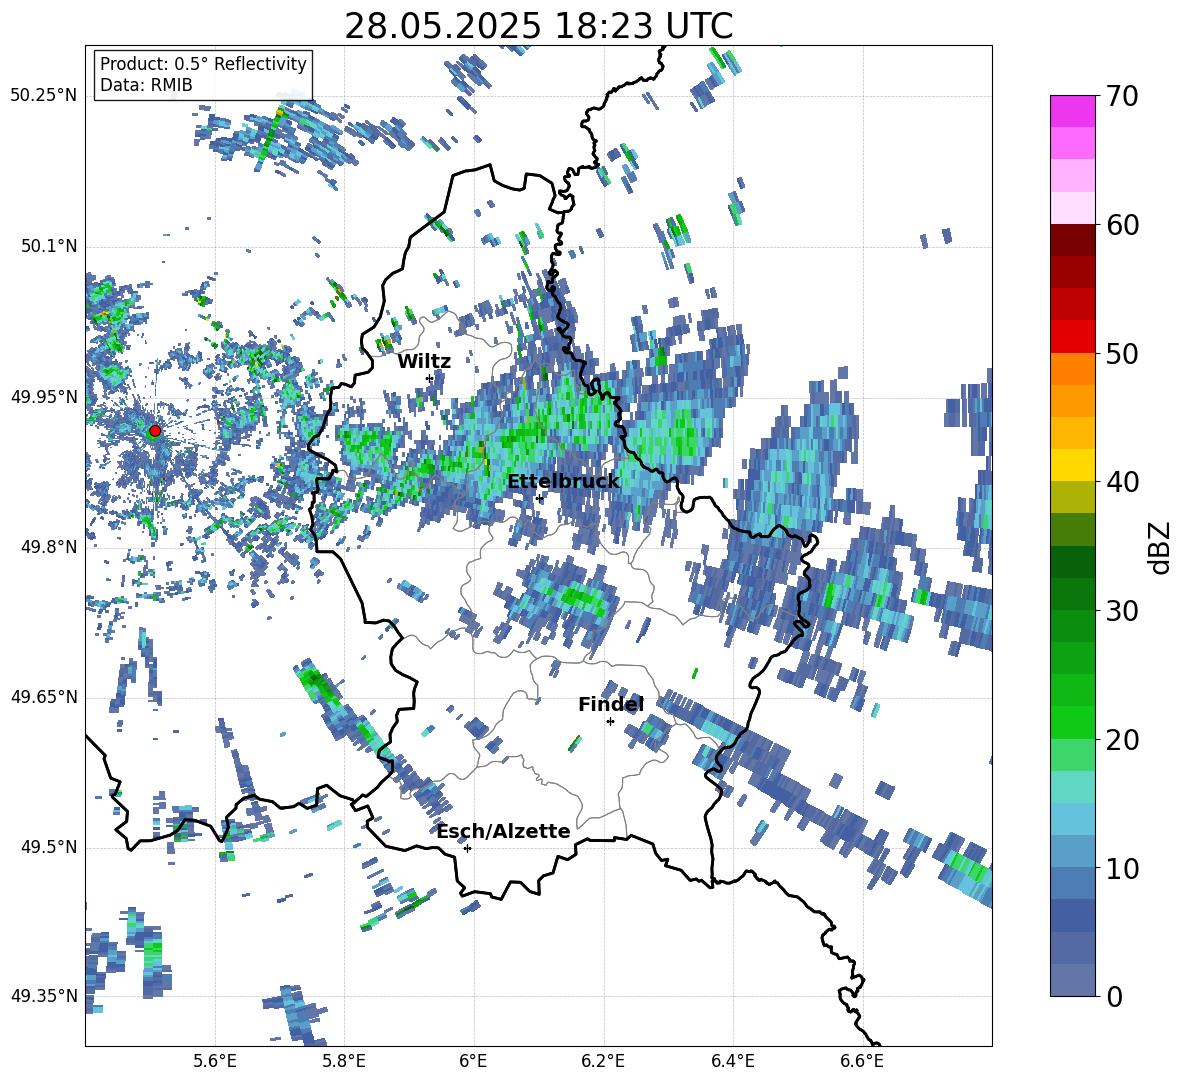This screenshot has width=1184, height=1081.
Task: Click the 0 label on the colorbar
Action: coord(1114,996)
